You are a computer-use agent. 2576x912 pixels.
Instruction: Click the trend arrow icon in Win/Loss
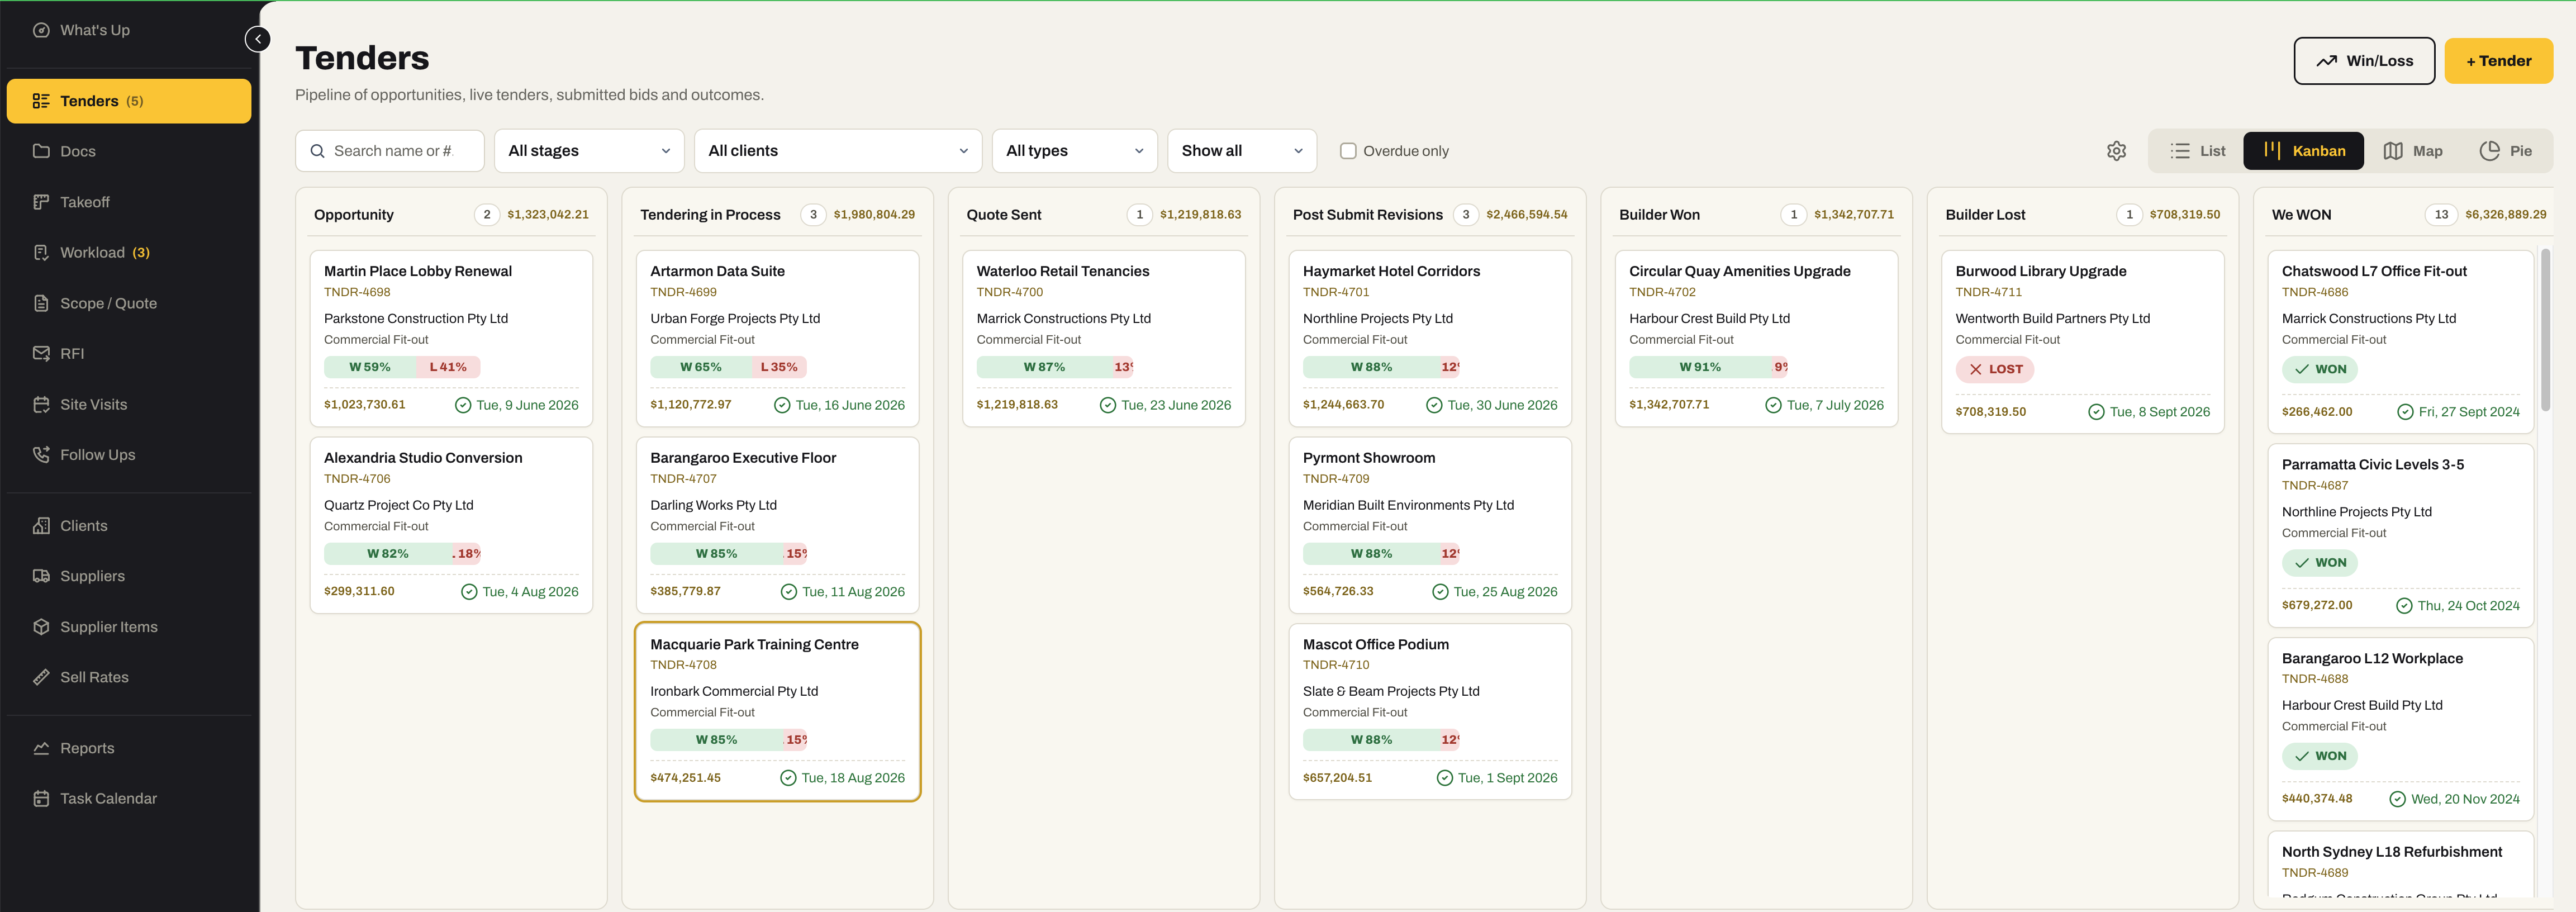(x=2326, y=61)
